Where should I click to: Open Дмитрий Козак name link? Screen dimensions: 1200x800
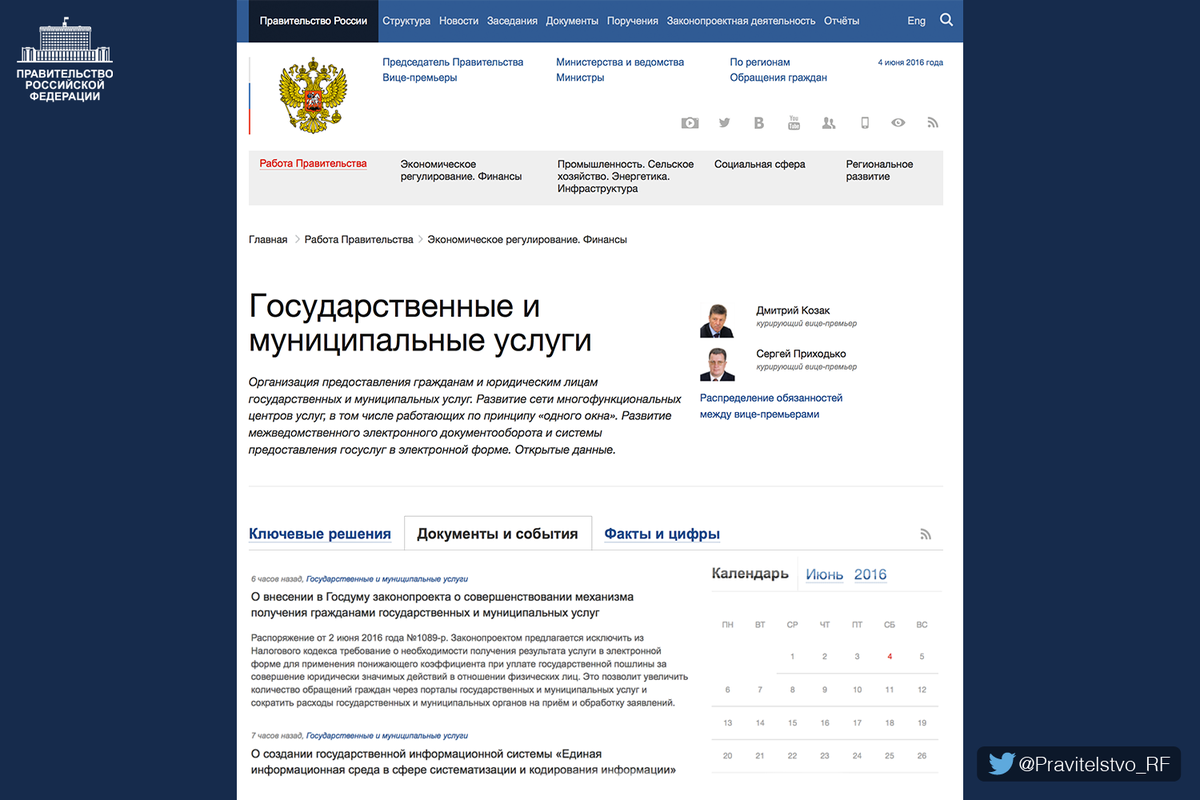(793, 311)
